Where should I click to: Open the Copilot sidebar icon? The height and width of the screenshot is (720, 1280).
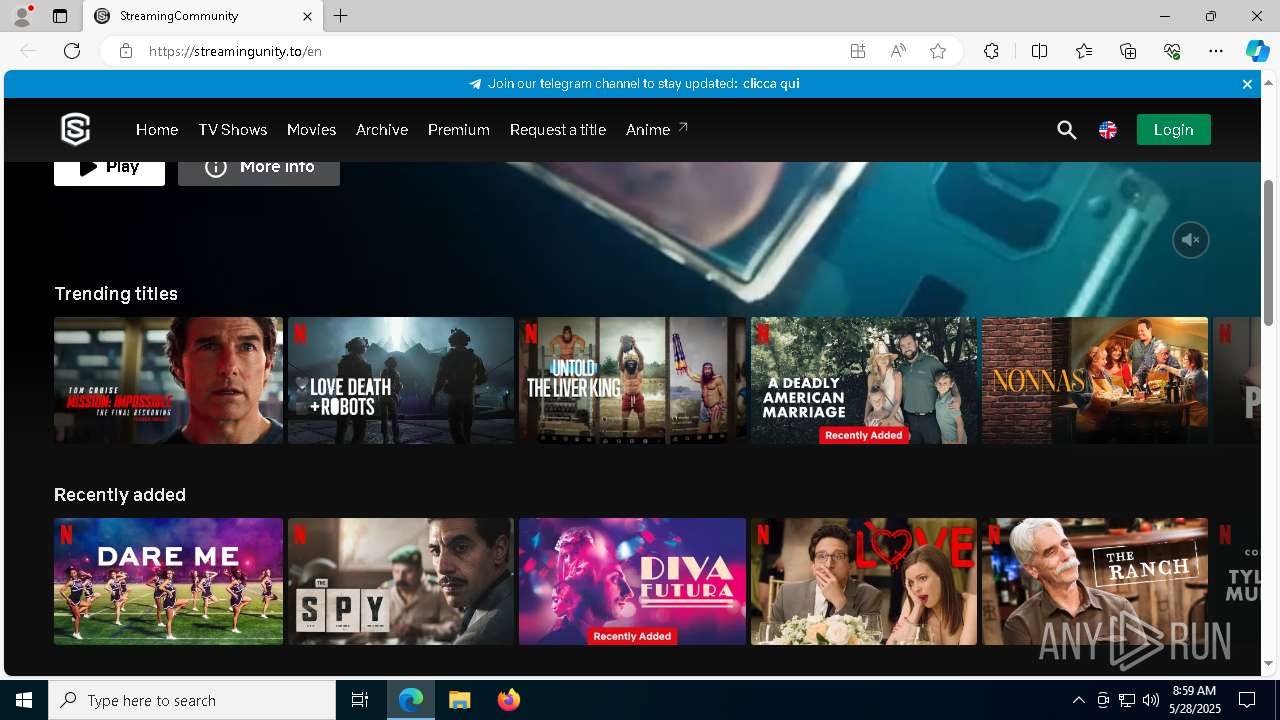coord(1257,51)
